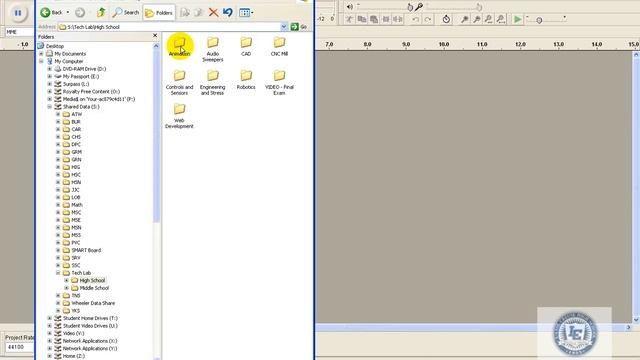Select the CNC Mill folder
640x360 pixels.
[x=279, y=47]
